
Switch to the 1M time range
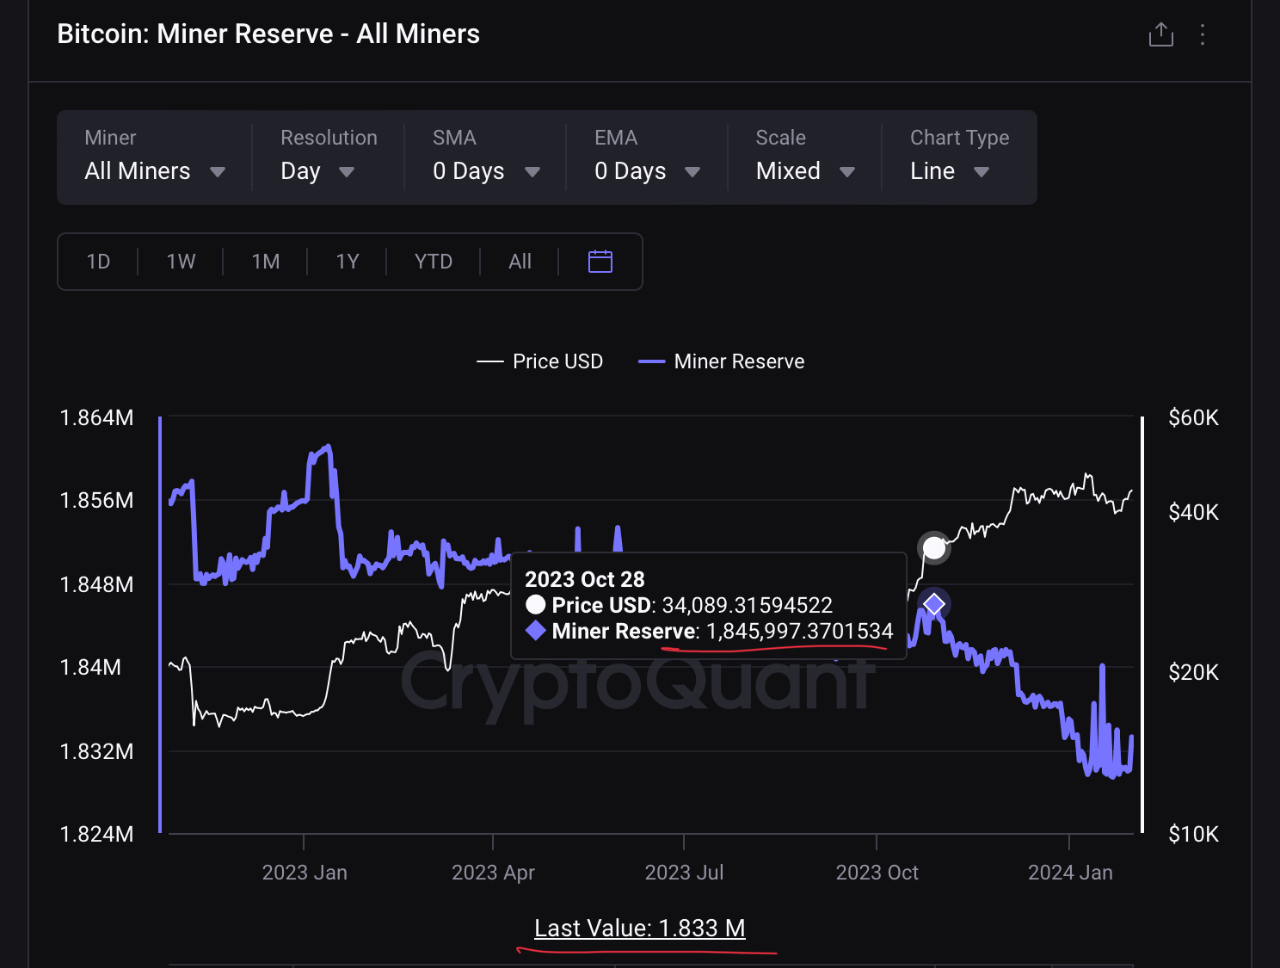coord(265,262)
